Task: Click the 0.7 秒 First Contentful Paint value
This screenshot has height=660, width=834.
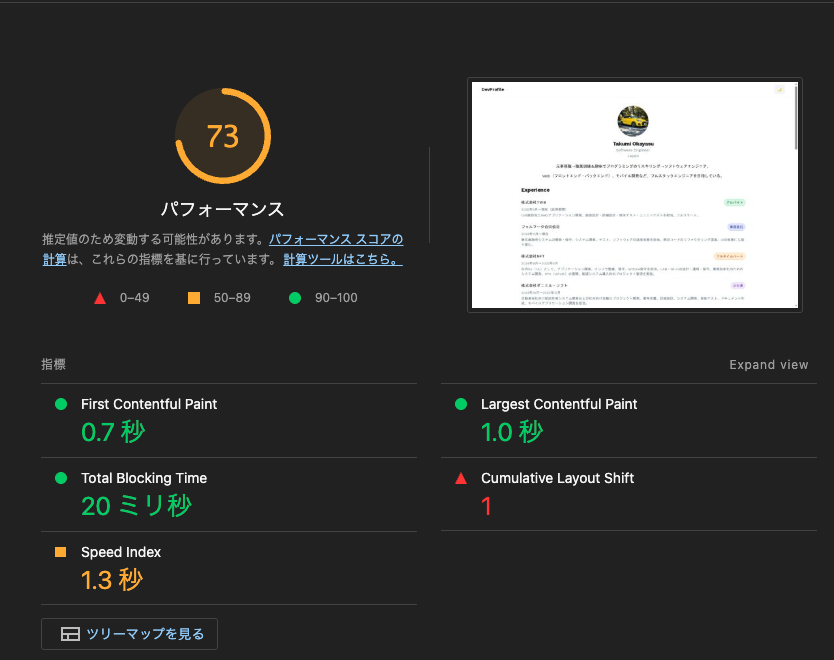Action: (113, 432)
